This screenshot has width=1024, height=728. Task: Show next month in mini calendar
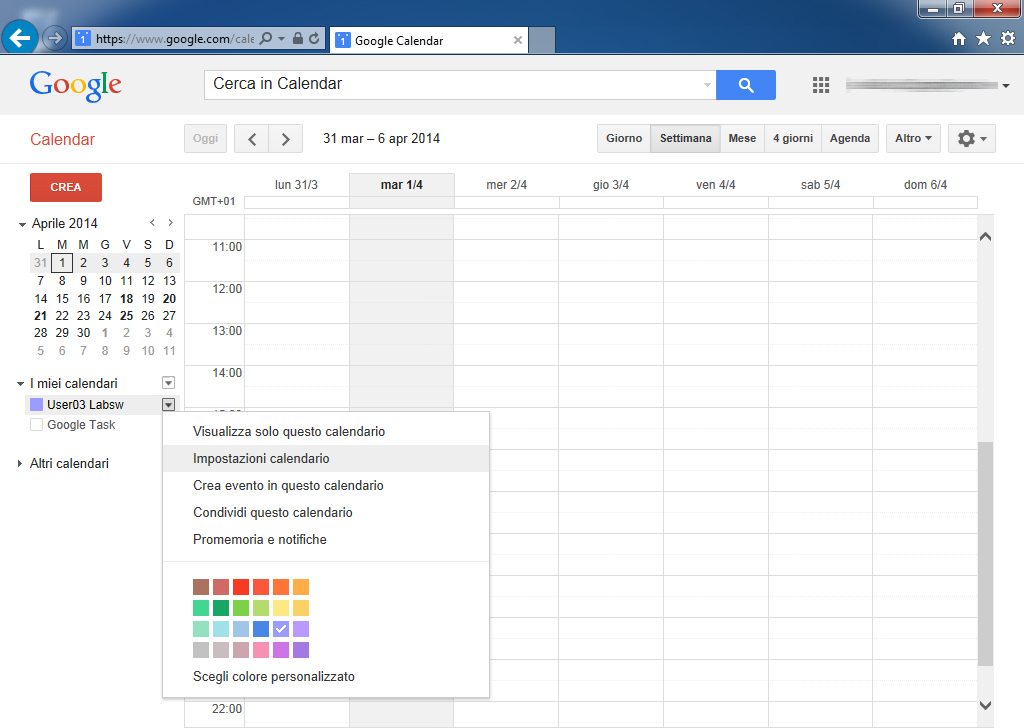tap(171, 223)
